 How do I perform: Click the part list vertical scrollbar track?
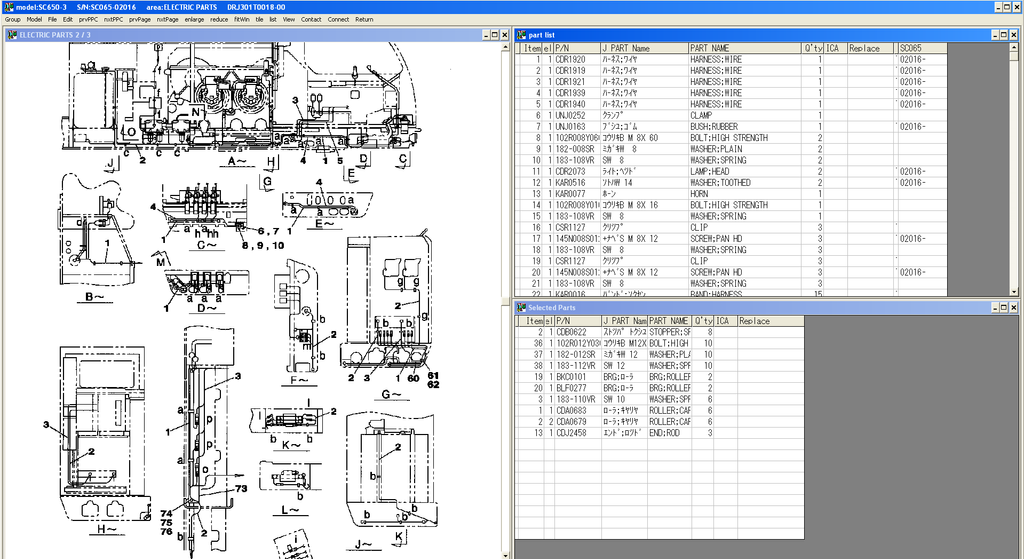(1014, 170)
